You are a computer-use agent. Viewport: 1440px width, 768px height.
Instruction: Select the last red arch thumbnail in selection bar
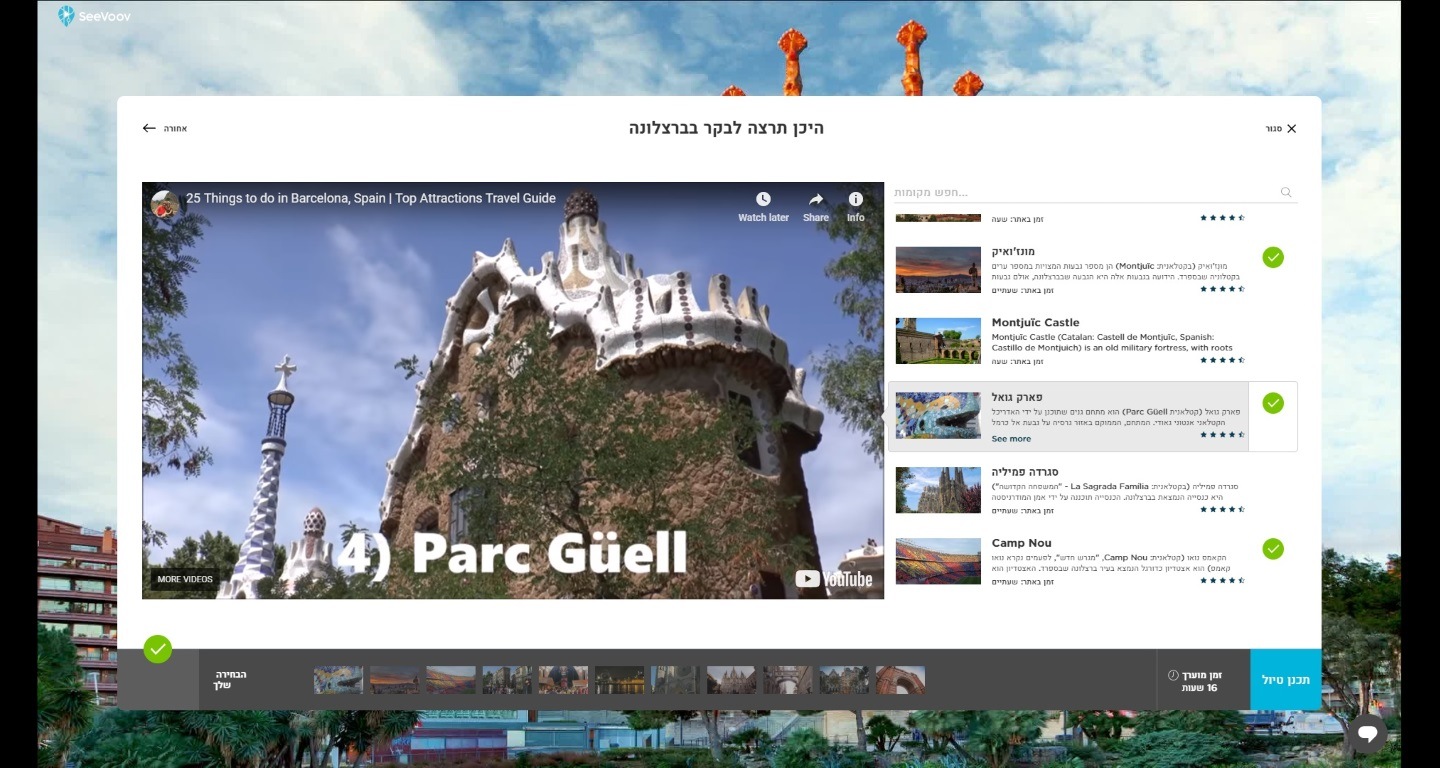[900, 680]
